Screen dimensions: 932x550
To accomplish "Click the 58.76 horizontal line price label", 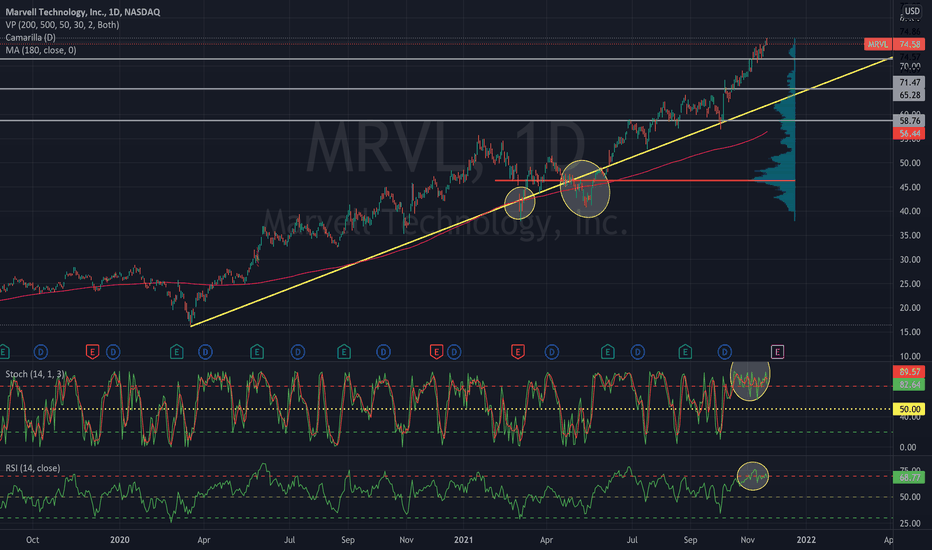I will pos(909,121).
